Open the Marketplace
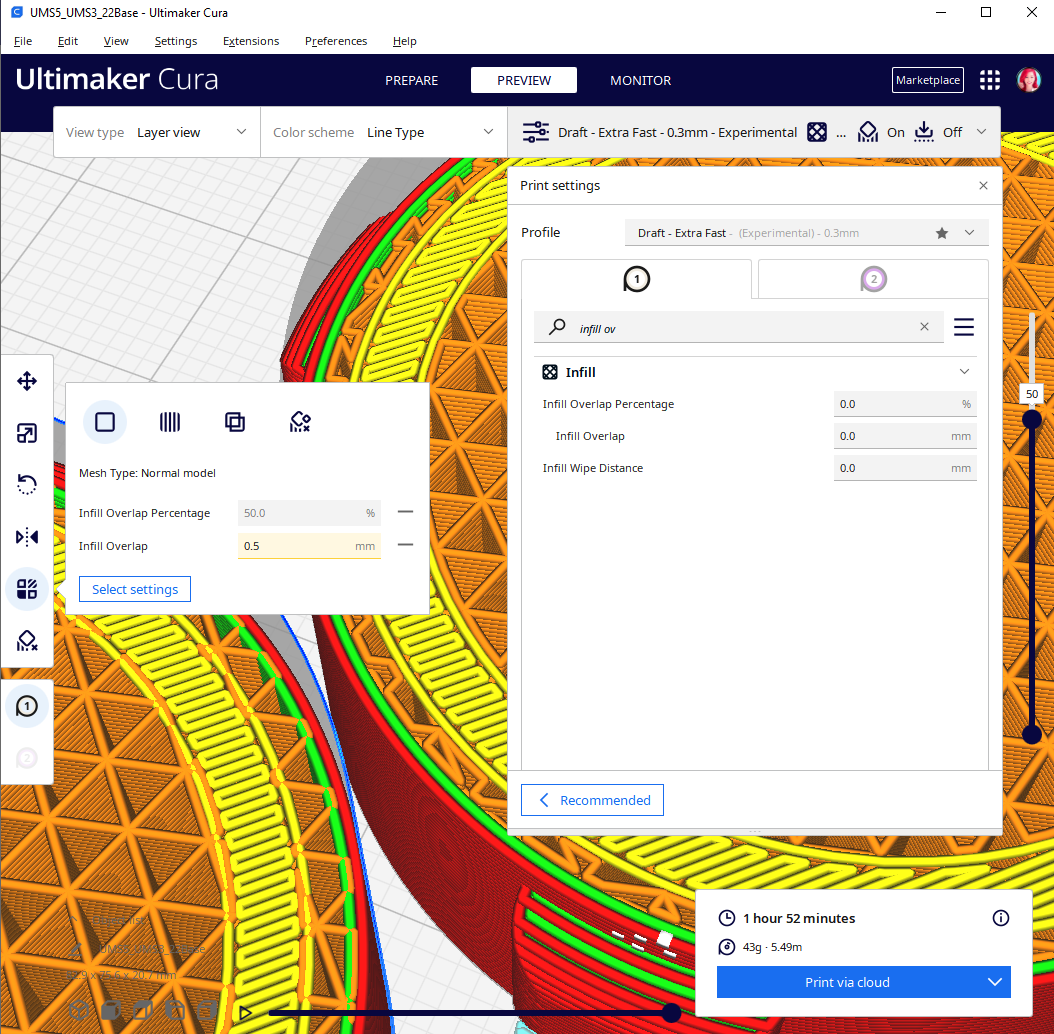This screenshot has height=1034, width=1054. tap(927, 80)
